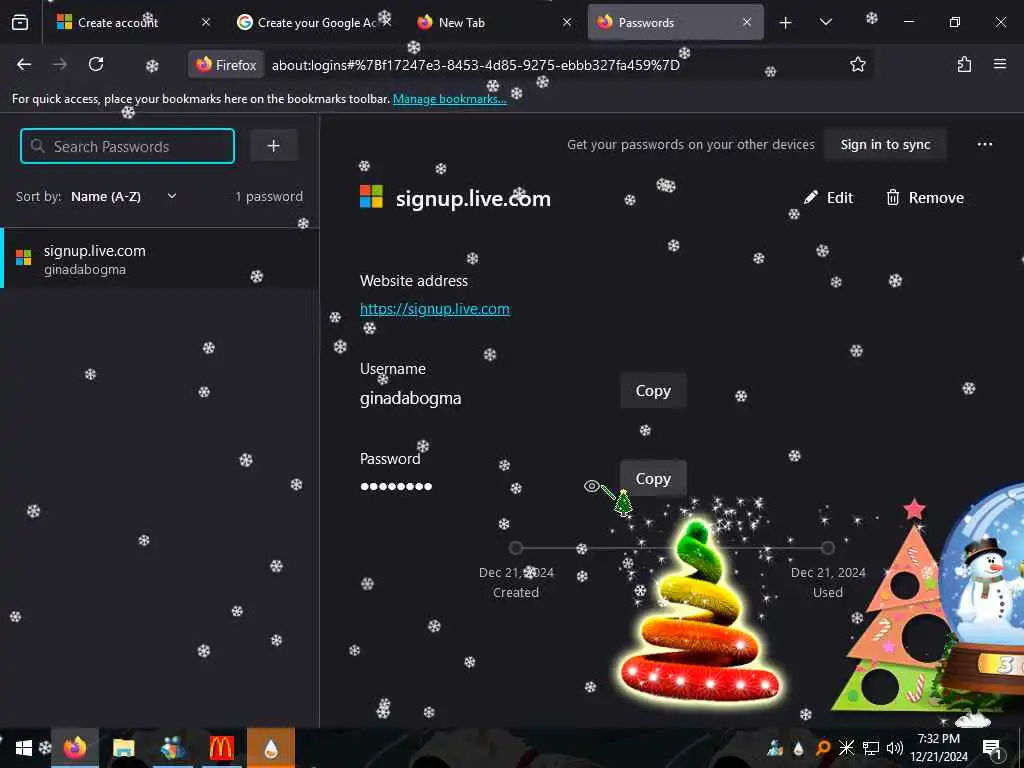Click the about:logins address bar URL

click(475, 65)
